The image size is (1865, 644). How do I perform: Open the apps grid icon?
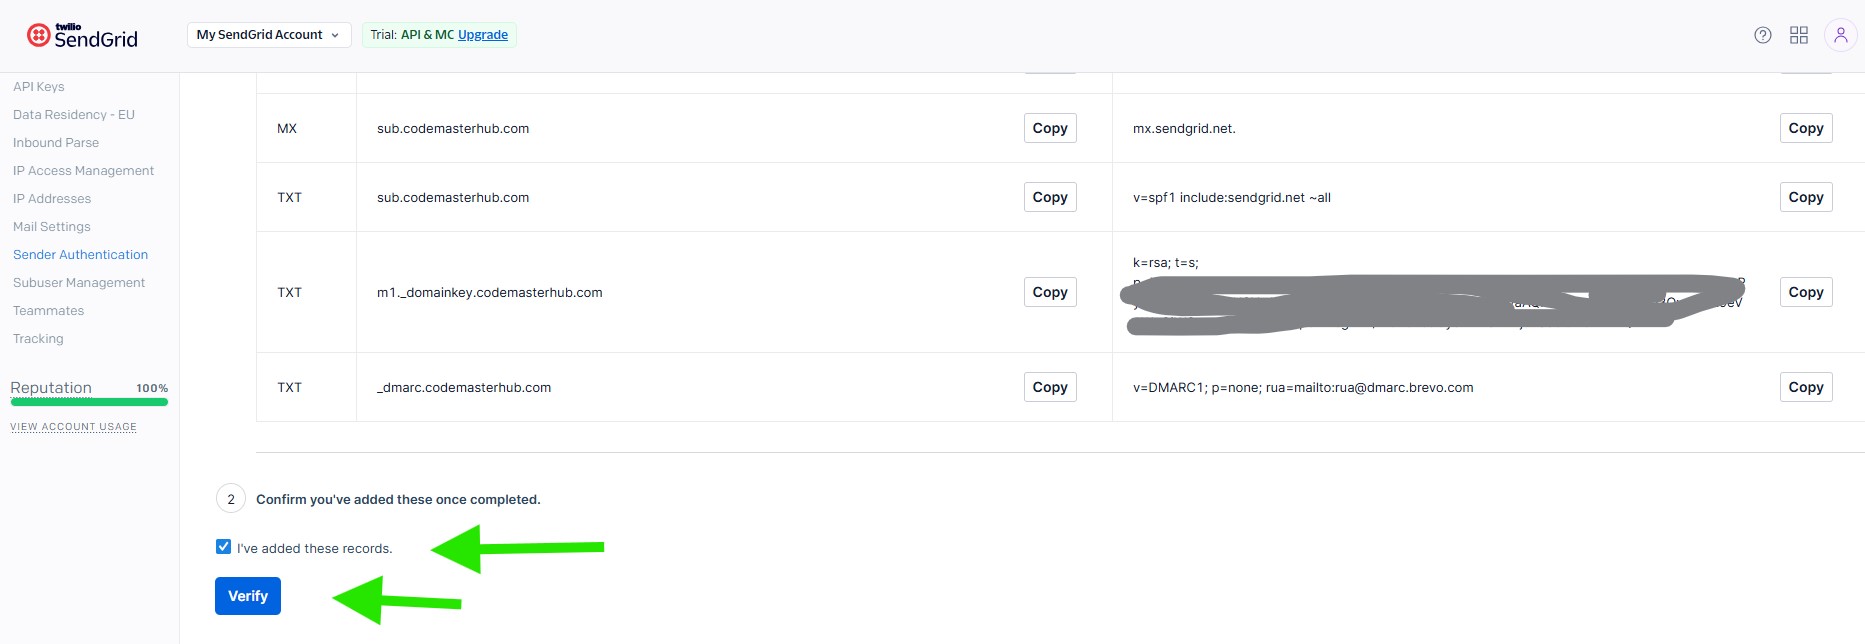pyautogui.click(x=1799, y=35)
